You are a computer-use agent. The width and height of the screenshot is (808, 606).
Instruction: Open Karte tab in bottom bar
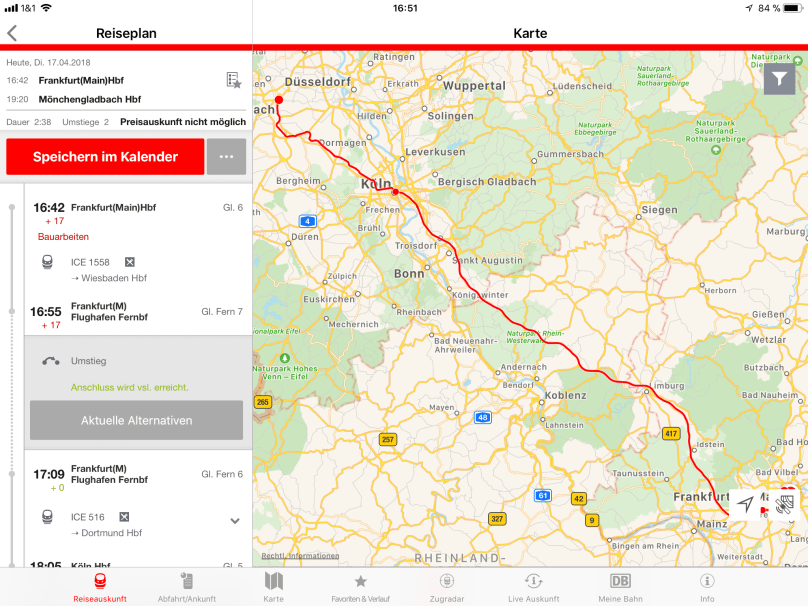(273, 587)
